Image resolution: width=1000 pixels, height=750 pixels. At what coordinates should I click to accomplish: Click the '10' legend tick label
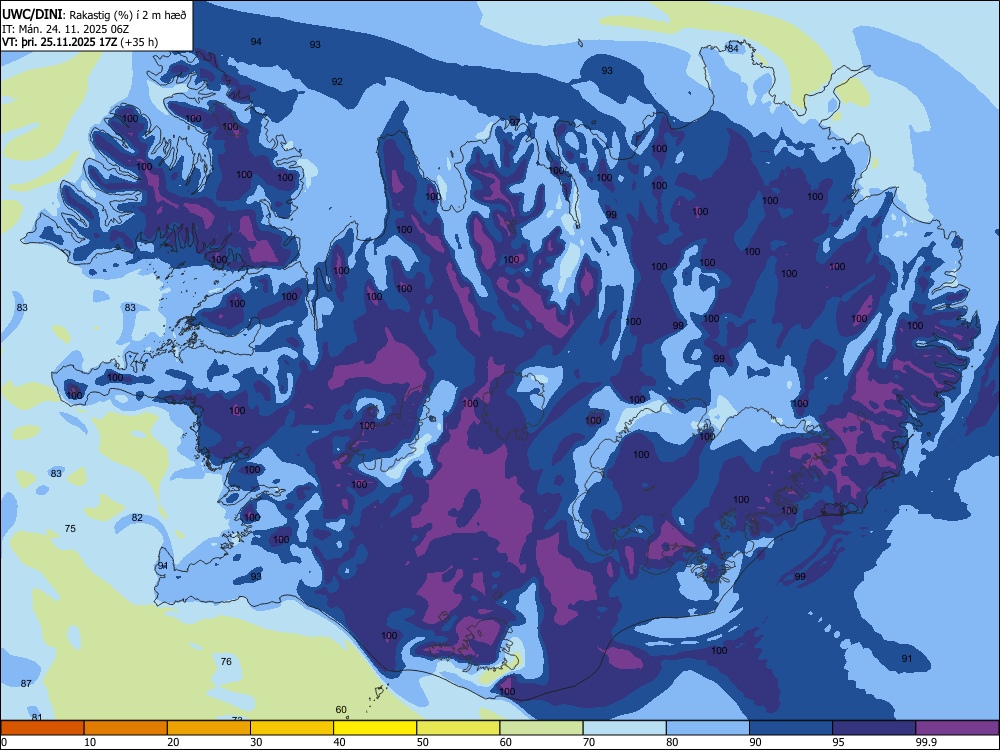(90, 742)
